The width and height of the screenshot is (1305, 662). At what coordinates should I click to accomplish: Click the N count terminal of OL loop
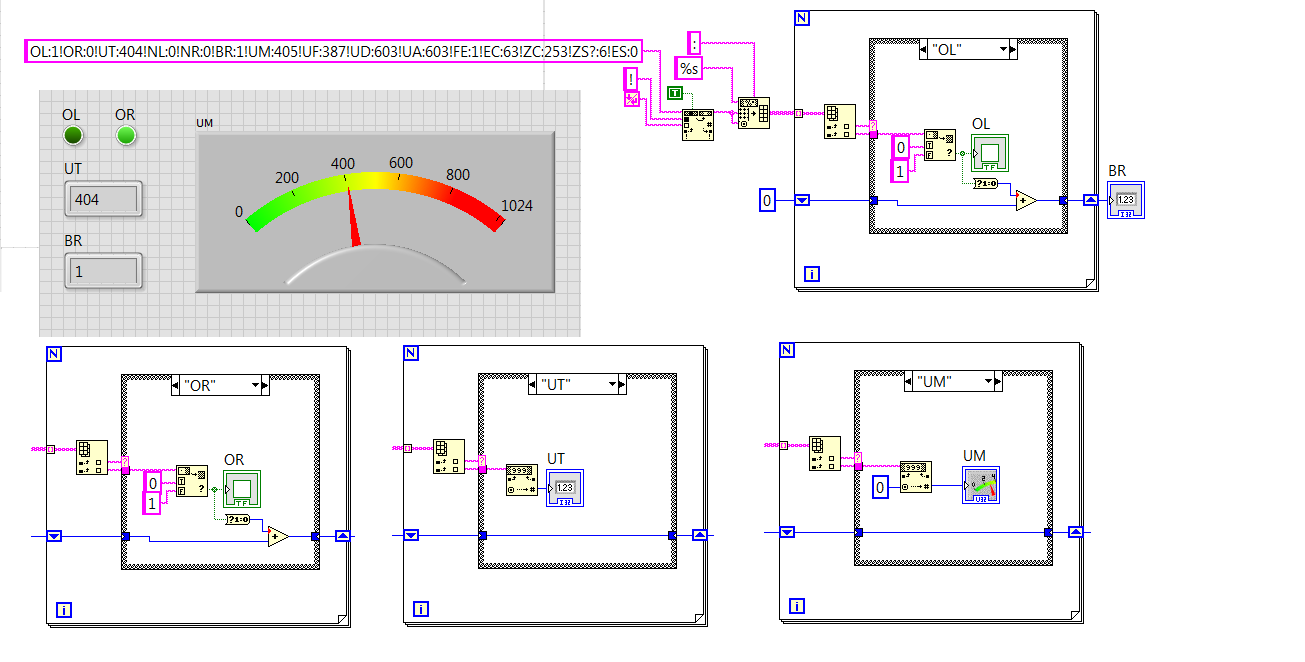[802, 17]
